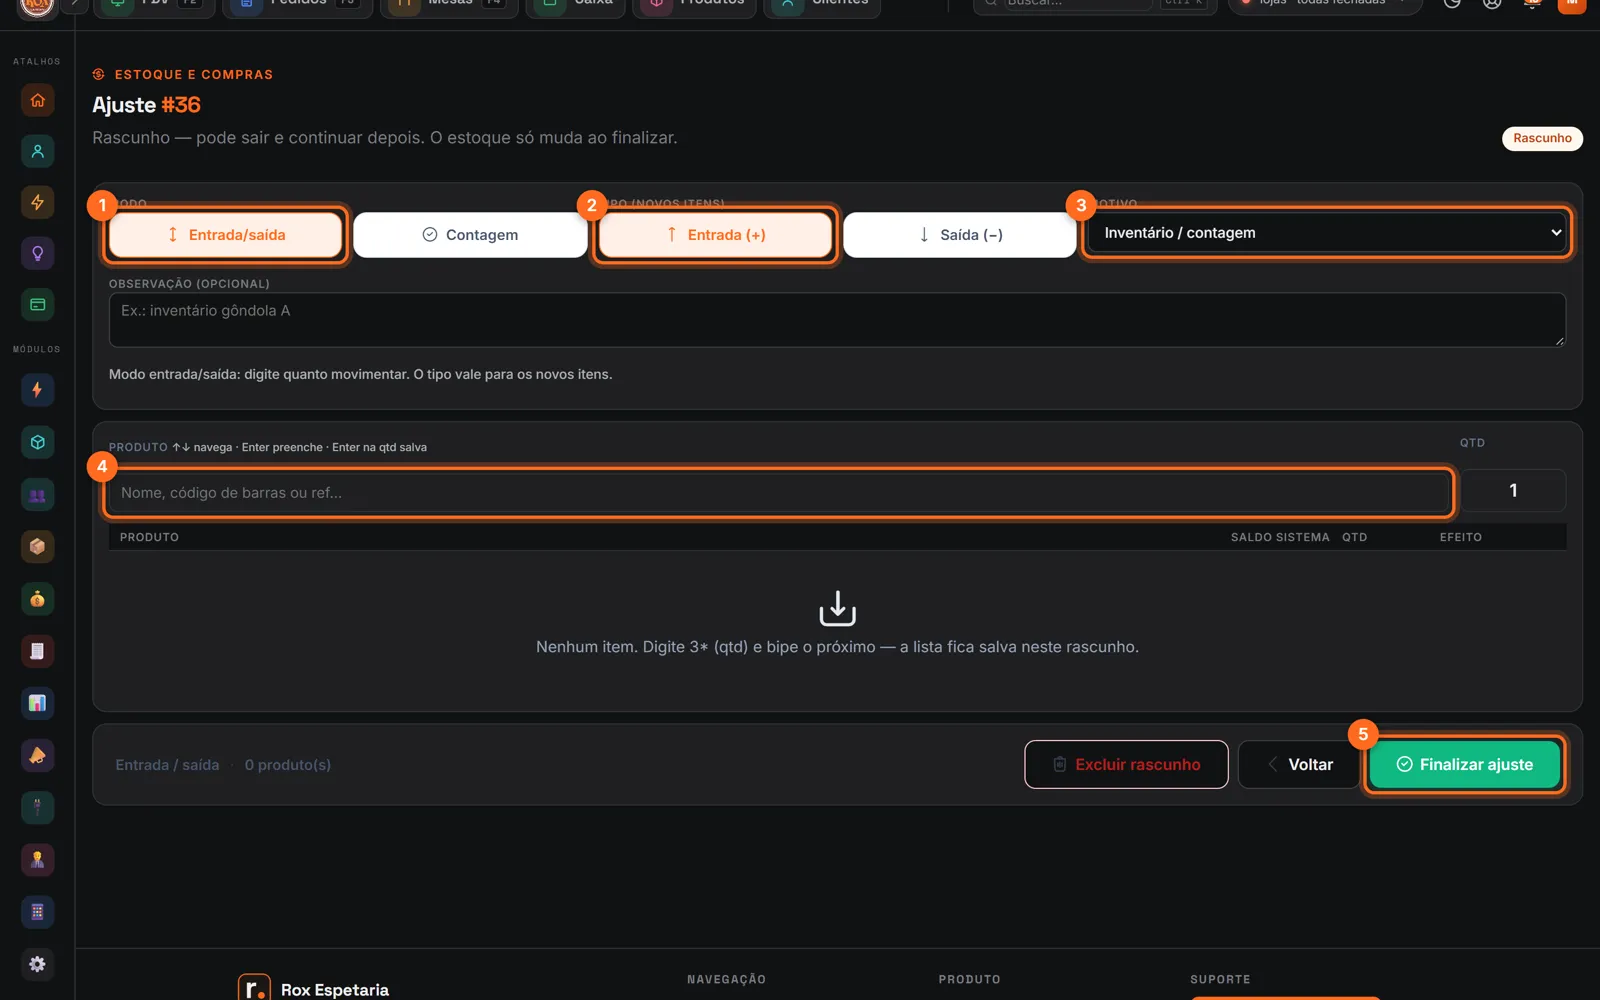This screenshot has width=1600, height=1000.
Task: Click the QTD quantity field showing 1
Action: pos(1513,491)
